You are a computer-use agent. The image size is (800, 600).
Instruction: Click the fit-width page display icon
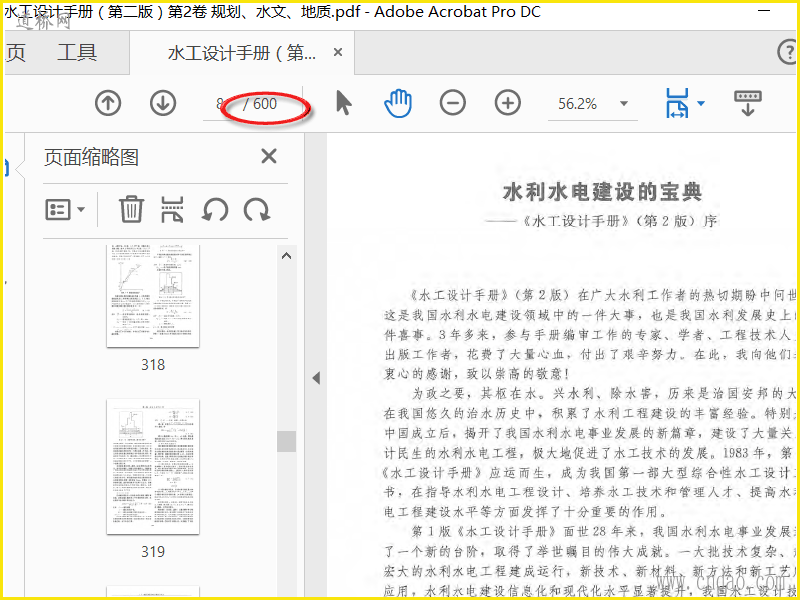(677, 104)
